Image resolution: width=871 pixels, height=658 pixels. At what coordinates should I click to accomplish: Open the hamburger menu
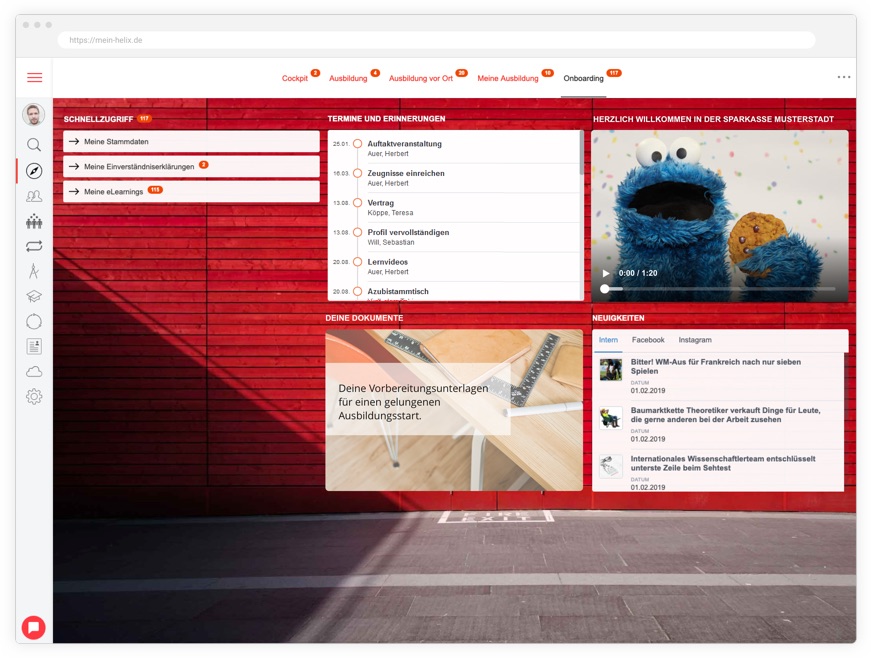click(x=34, y=77)
